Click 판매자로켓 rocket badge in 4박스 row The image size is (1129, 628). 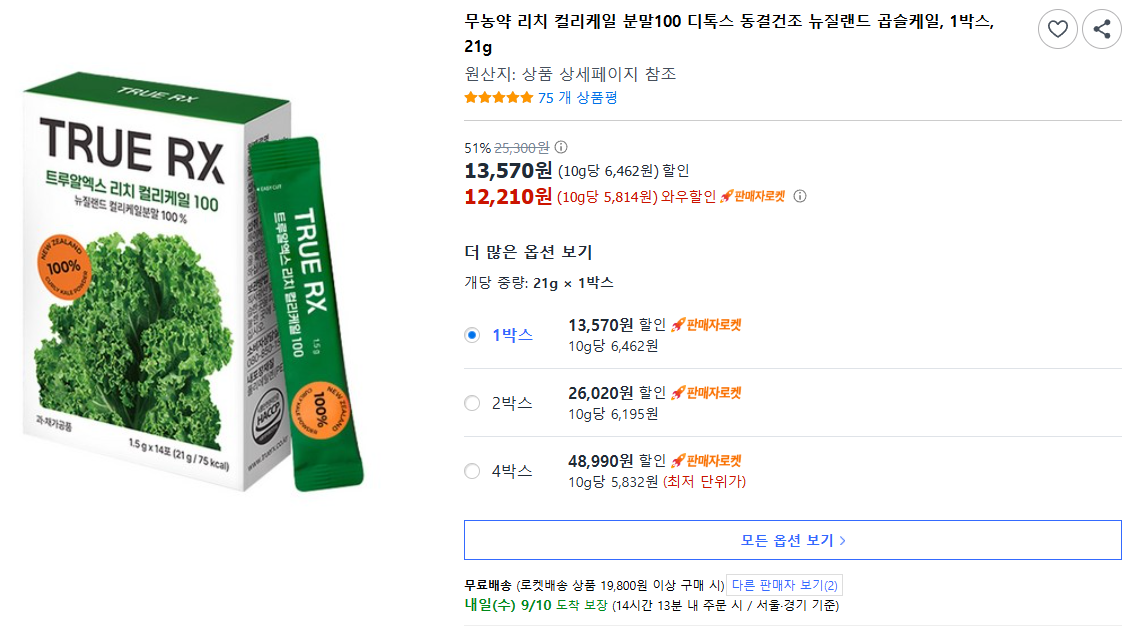(706, 461)
